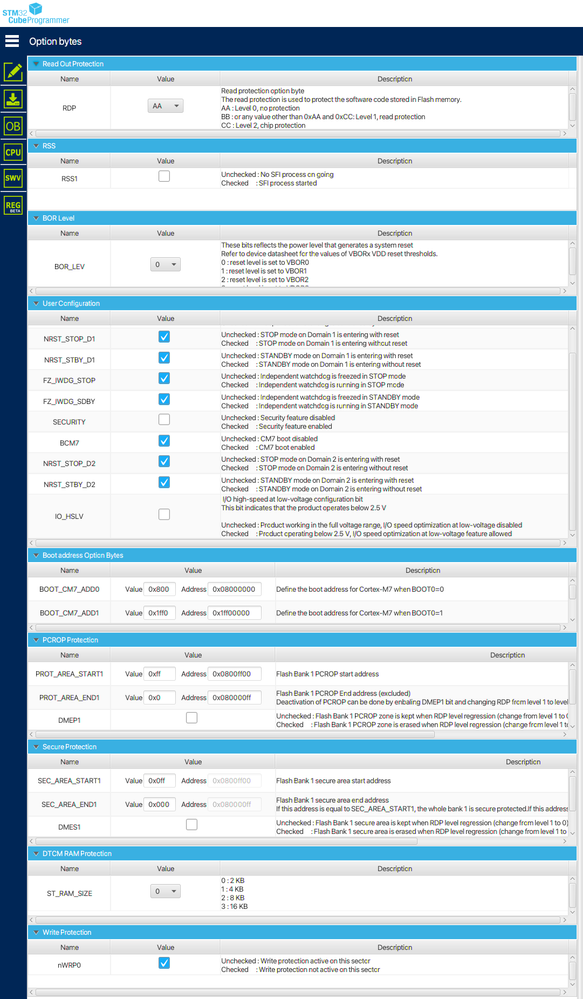Collapse the PCROP Protection section
The width and height of the screenshot is (583, 999).
pyautogui.click(x=36, y=640)
